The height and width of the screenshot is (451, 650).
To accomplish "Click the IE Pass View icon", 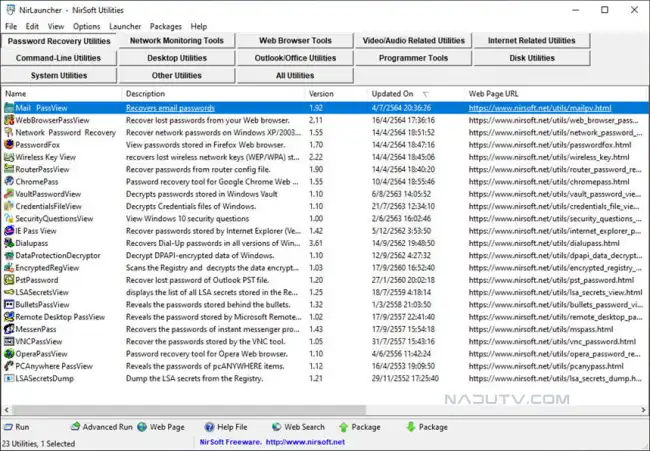I will pyautogui.click(x=9, y=231).
